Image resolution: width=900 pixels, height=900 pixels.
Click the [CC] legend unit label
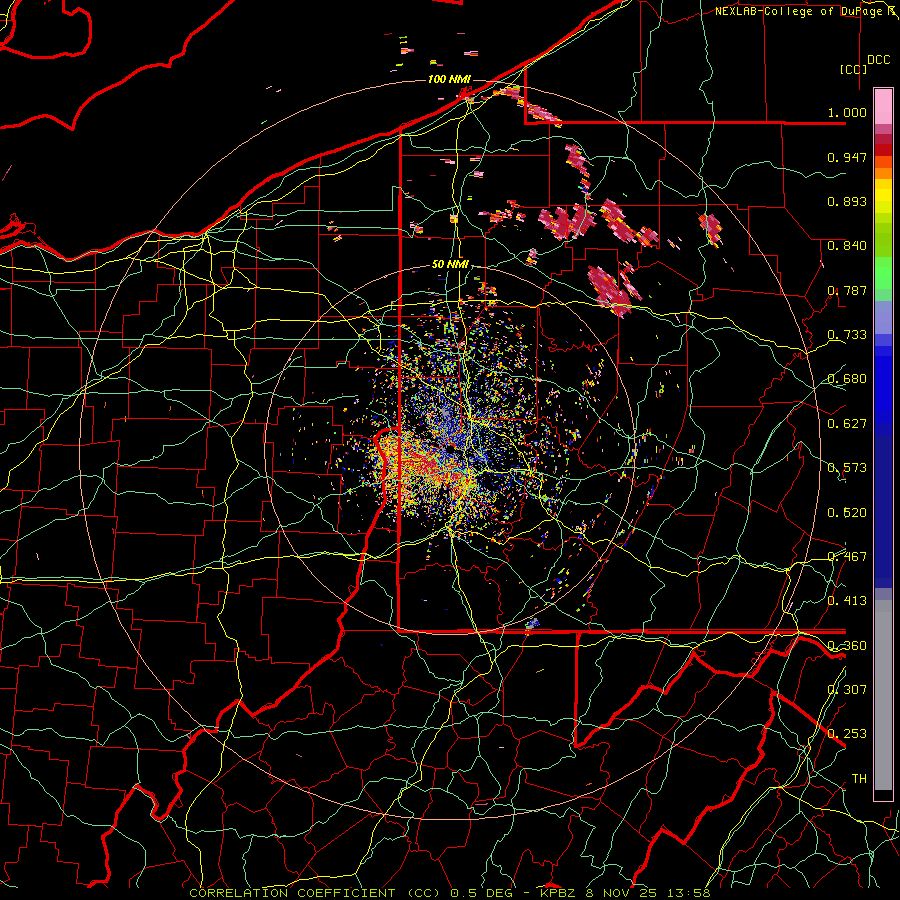click(x=854, y=69)
